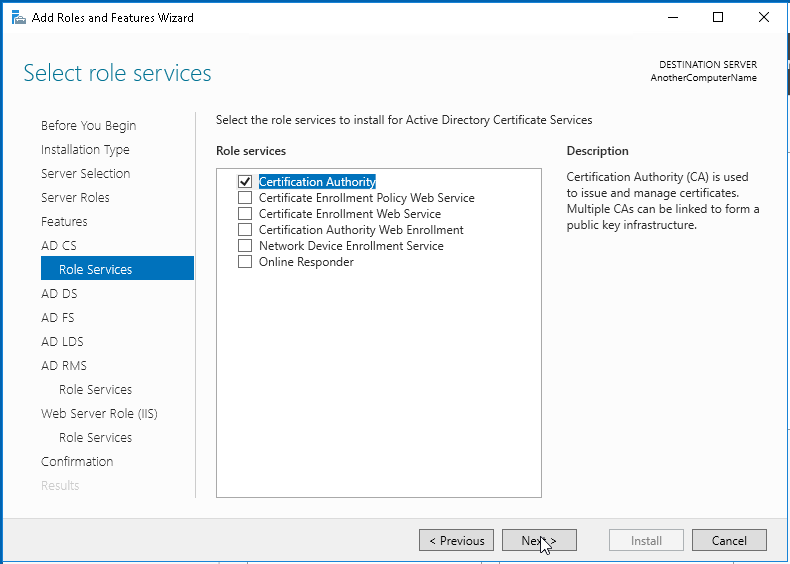The height and width of the screenshot is (564, 790).
Task: Open the Features wizard step
Action: pos(64,222)
